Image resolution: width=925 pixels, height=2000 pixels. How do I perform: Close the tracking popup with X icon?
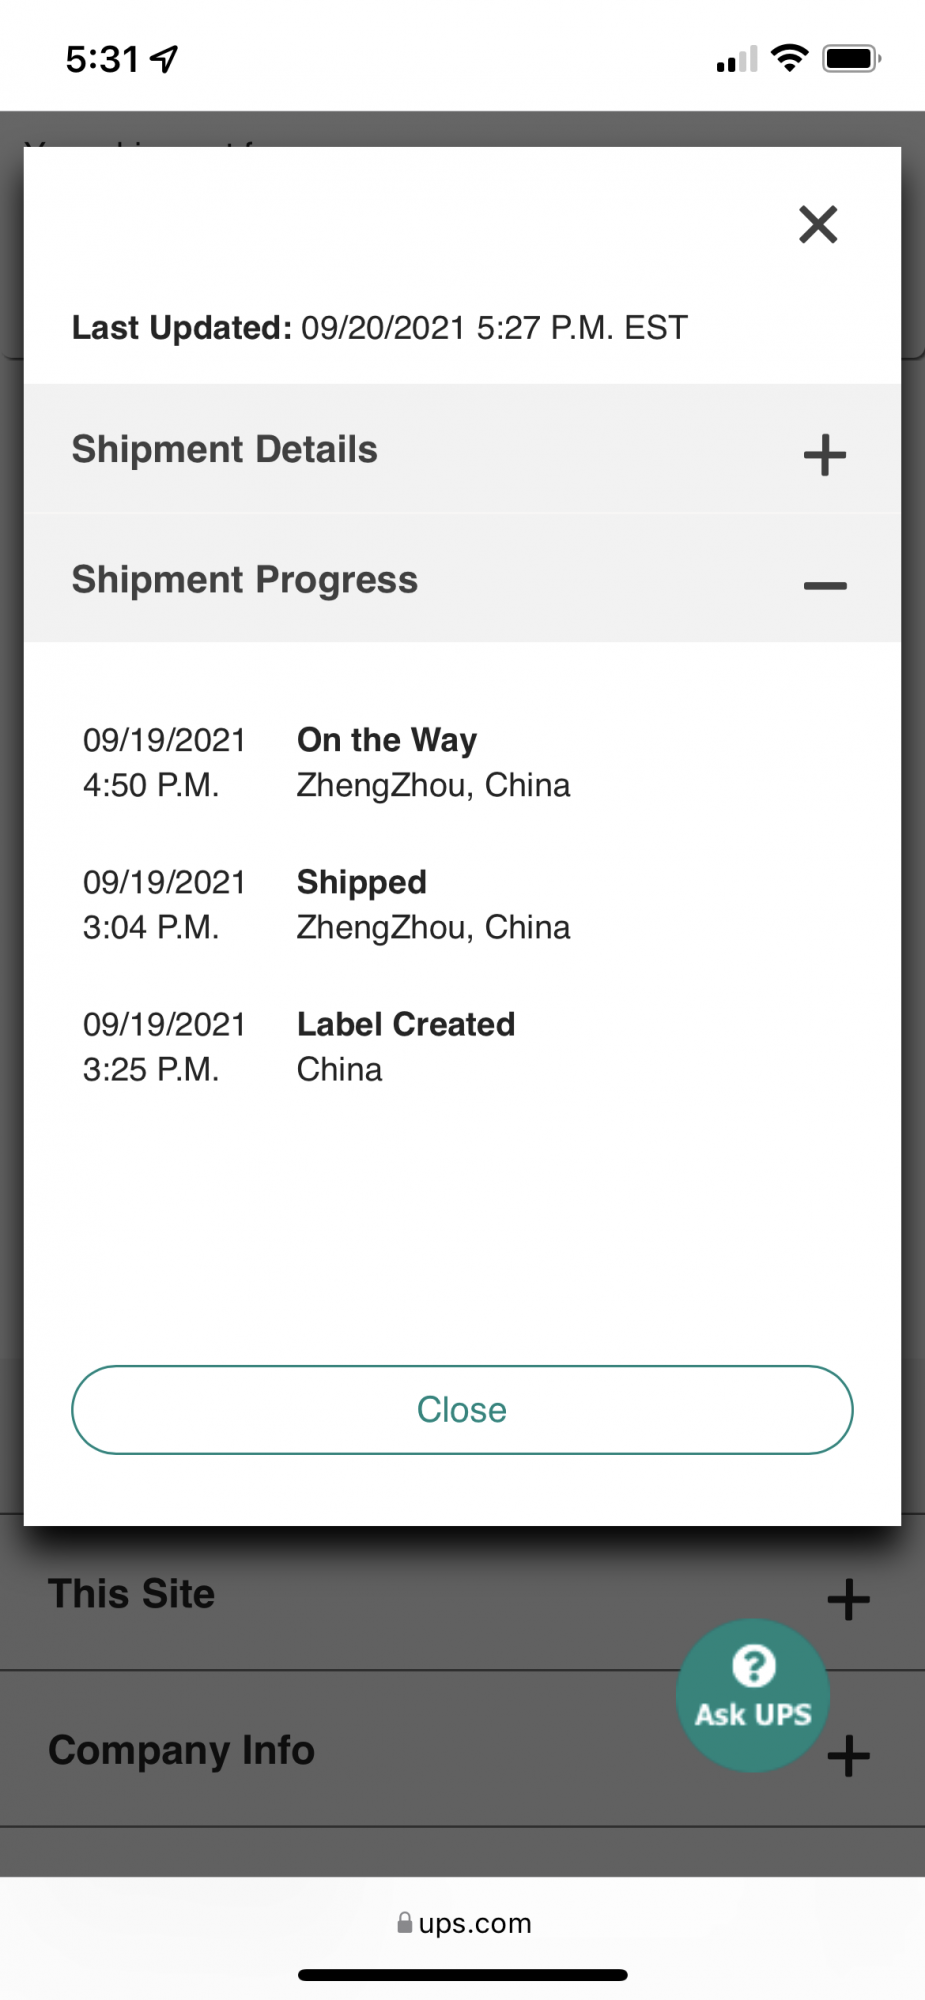point(818,225)
